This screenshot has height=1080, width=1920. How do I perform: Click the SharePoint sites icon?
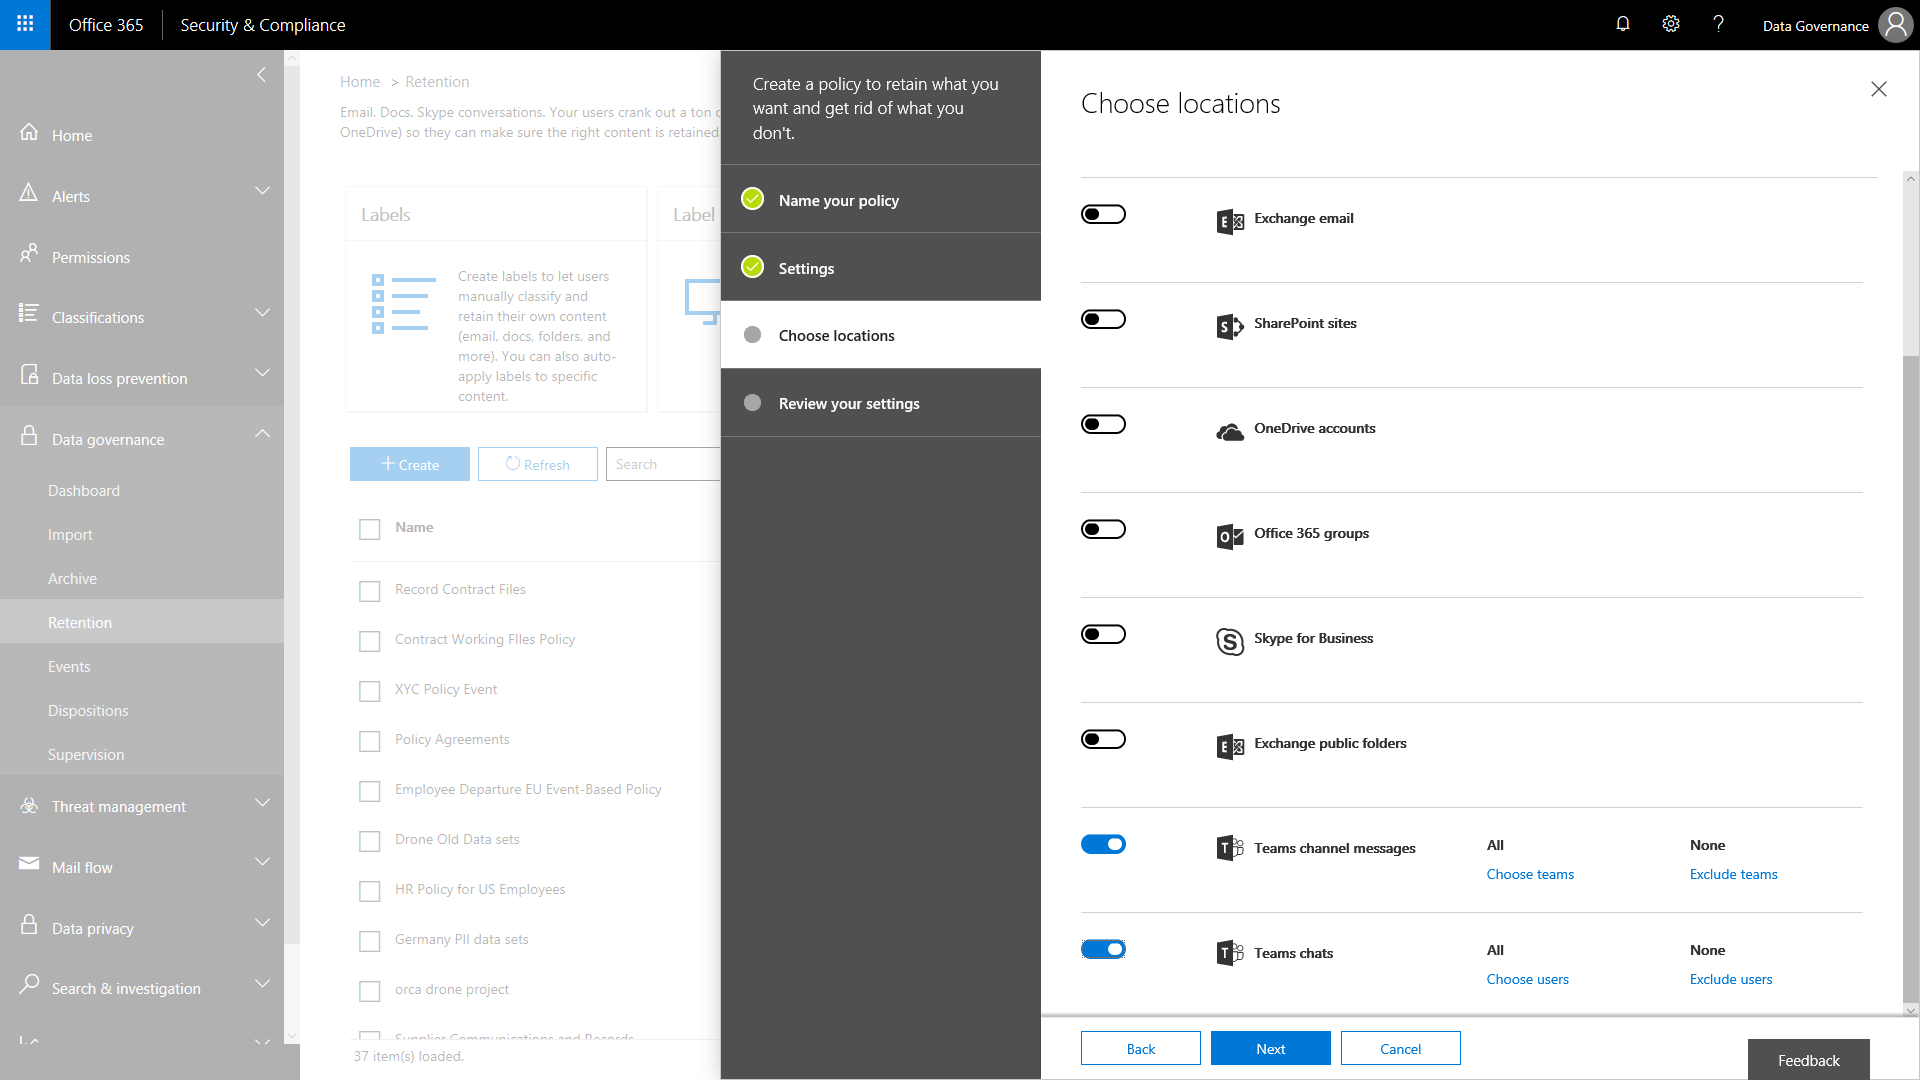(1229, 326)
